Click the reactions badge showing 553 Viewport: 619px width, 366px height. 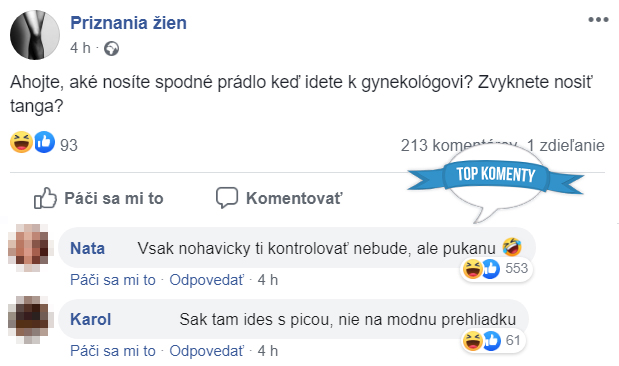pos(496,269)
